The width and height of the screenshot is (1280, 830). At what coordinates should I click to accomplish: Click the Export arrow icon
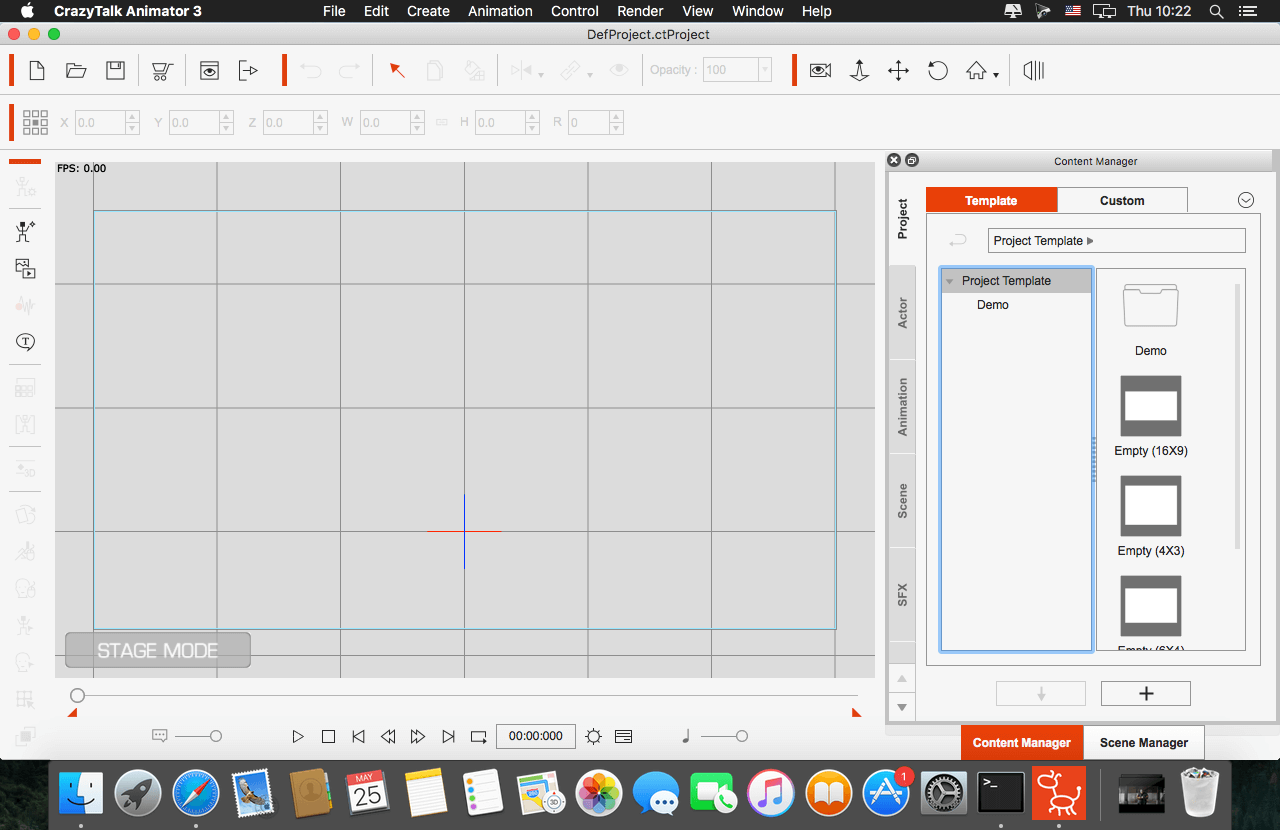[x=248, y=70]
